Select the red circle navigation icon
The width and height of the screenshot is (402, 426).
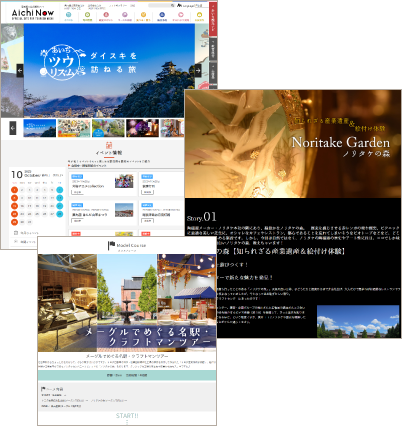tap(106, 14)
